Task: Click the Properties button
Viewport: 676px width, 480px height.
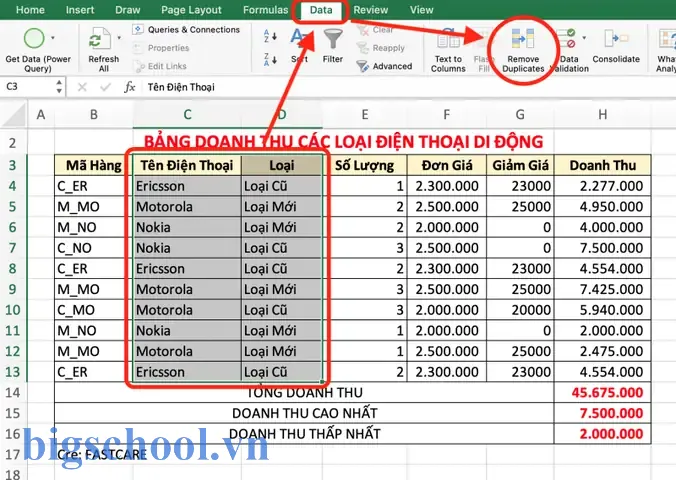Action: pyautogui.click(x=161, y=48)
